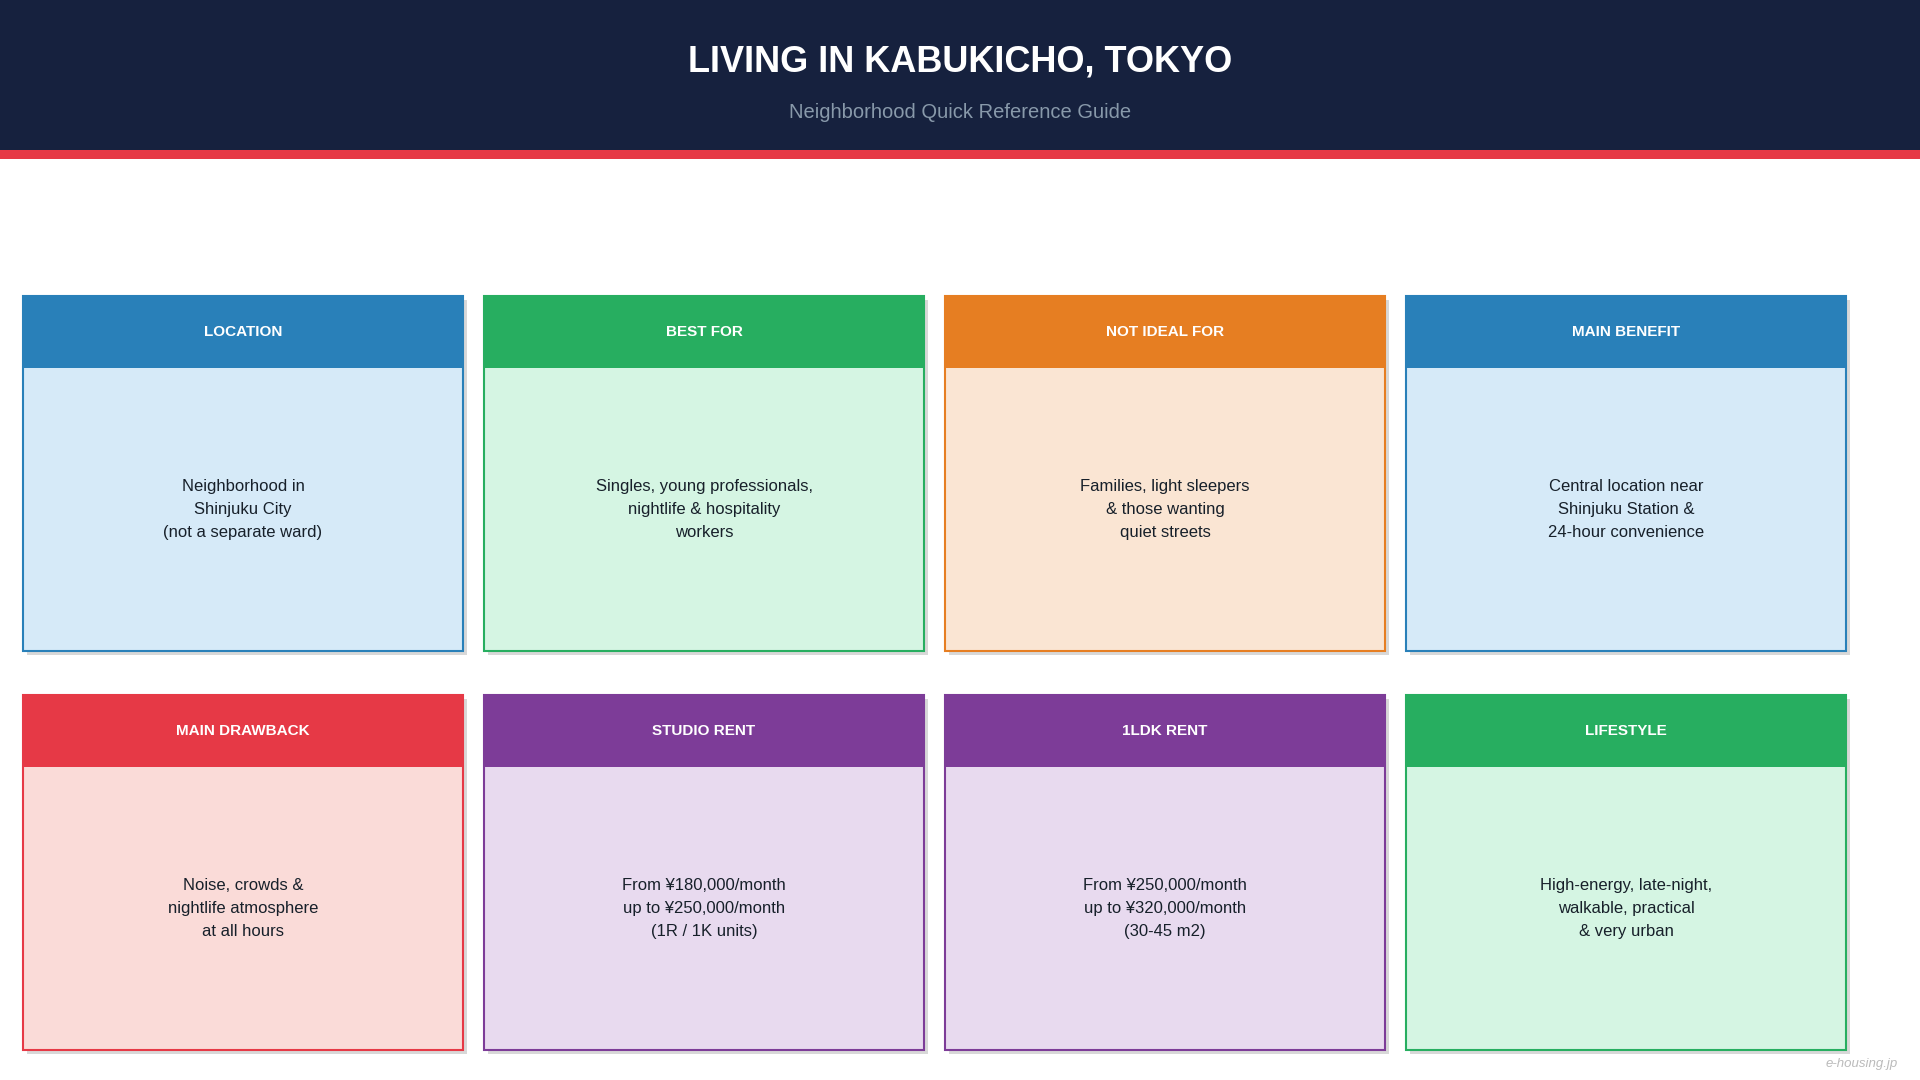Viewport: 1920px width, 1080px height.
Task: Click the text "Central location near Shinjuku Station"
Action: [1626, 497]
